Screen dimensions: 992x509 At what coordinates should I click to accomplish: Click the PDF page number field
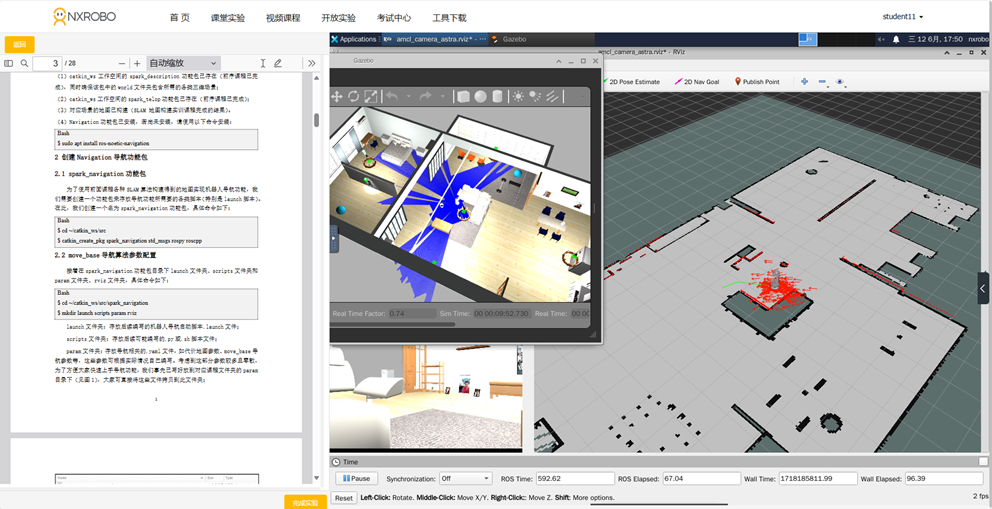pos(47,63)
